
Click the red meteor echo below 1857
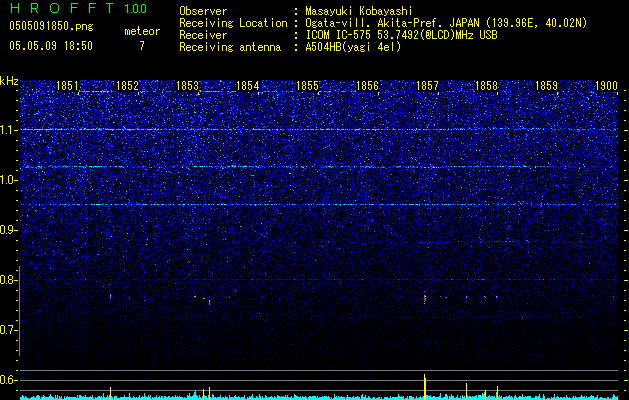tap(426, 298)
